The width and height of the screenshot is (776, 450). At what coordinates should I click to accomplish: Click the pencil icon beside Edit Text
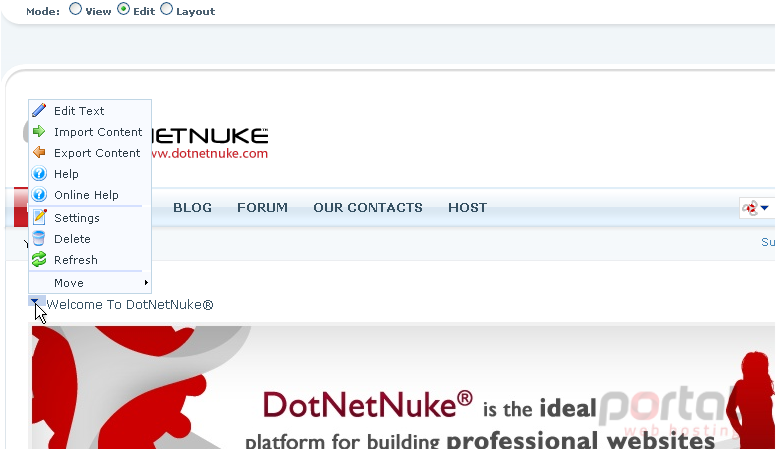[39, 110]
